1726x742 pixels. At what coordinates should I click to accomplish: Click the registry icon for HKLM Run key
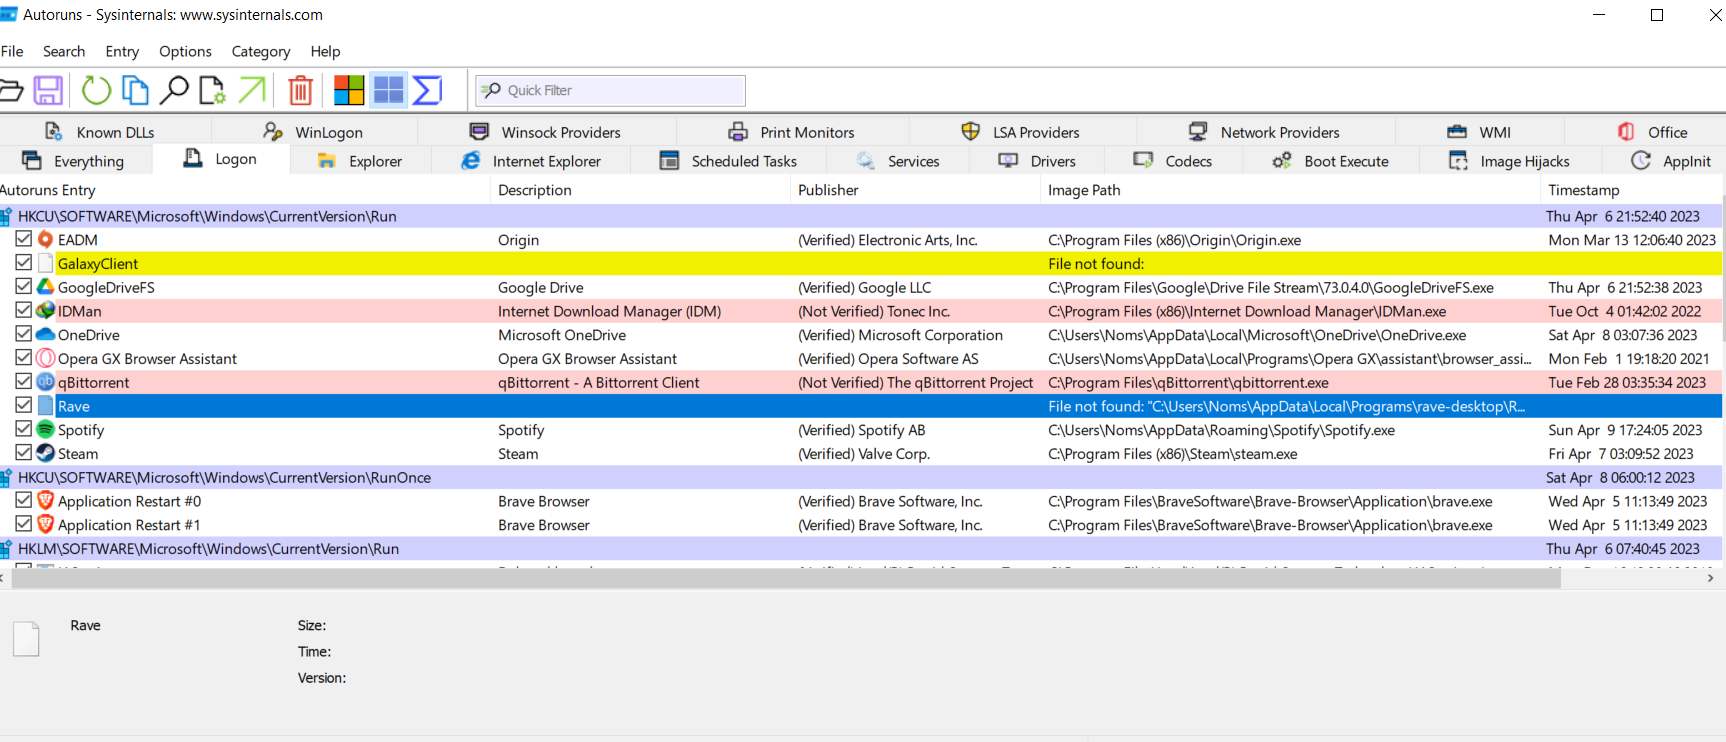click(x=6, y=549)
